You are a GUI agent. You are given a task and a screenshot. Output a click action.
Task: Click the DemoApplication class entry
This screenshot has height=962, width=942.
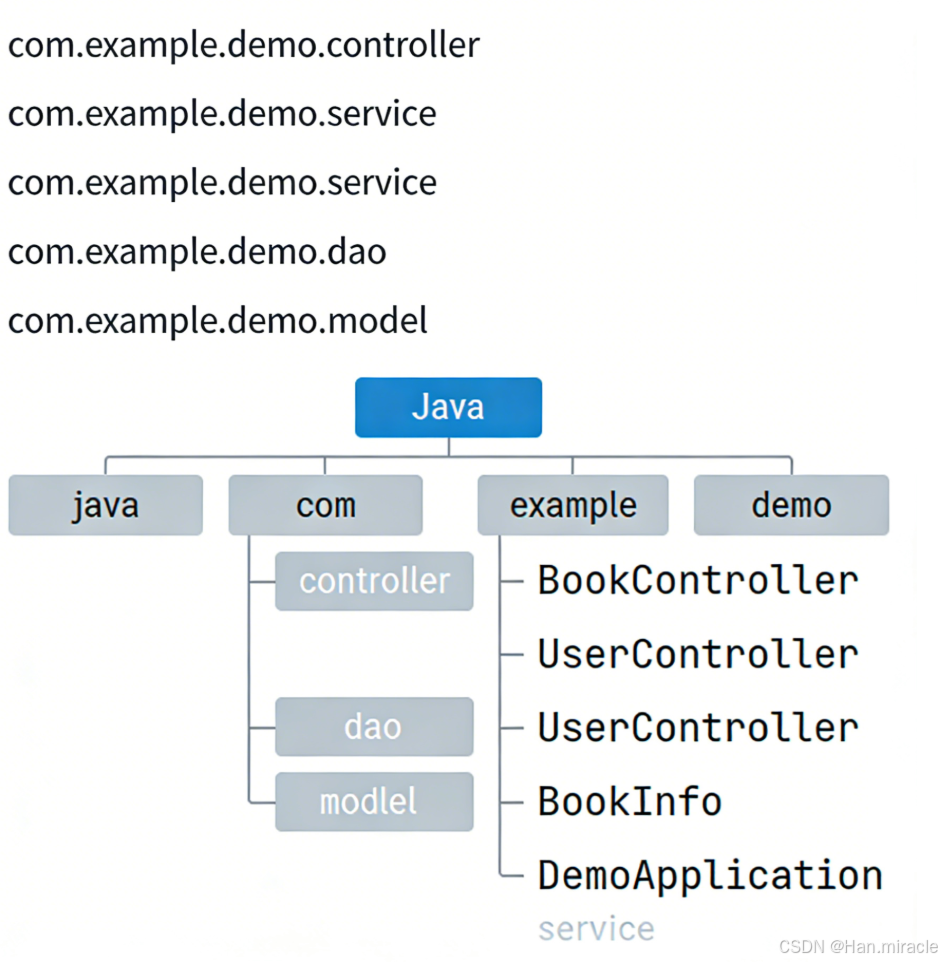[x=710, y=875]
